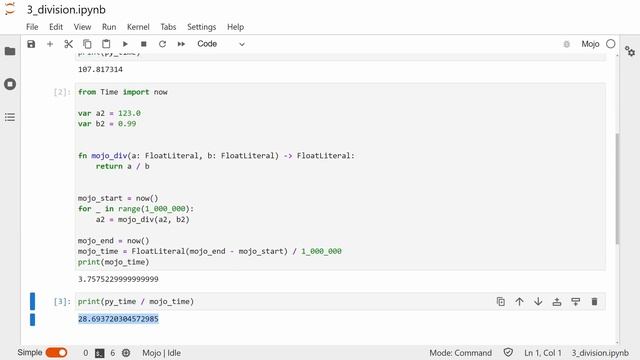Collapse cell 3 output using blue bar

pyautogui.click(x=32, y=319)
